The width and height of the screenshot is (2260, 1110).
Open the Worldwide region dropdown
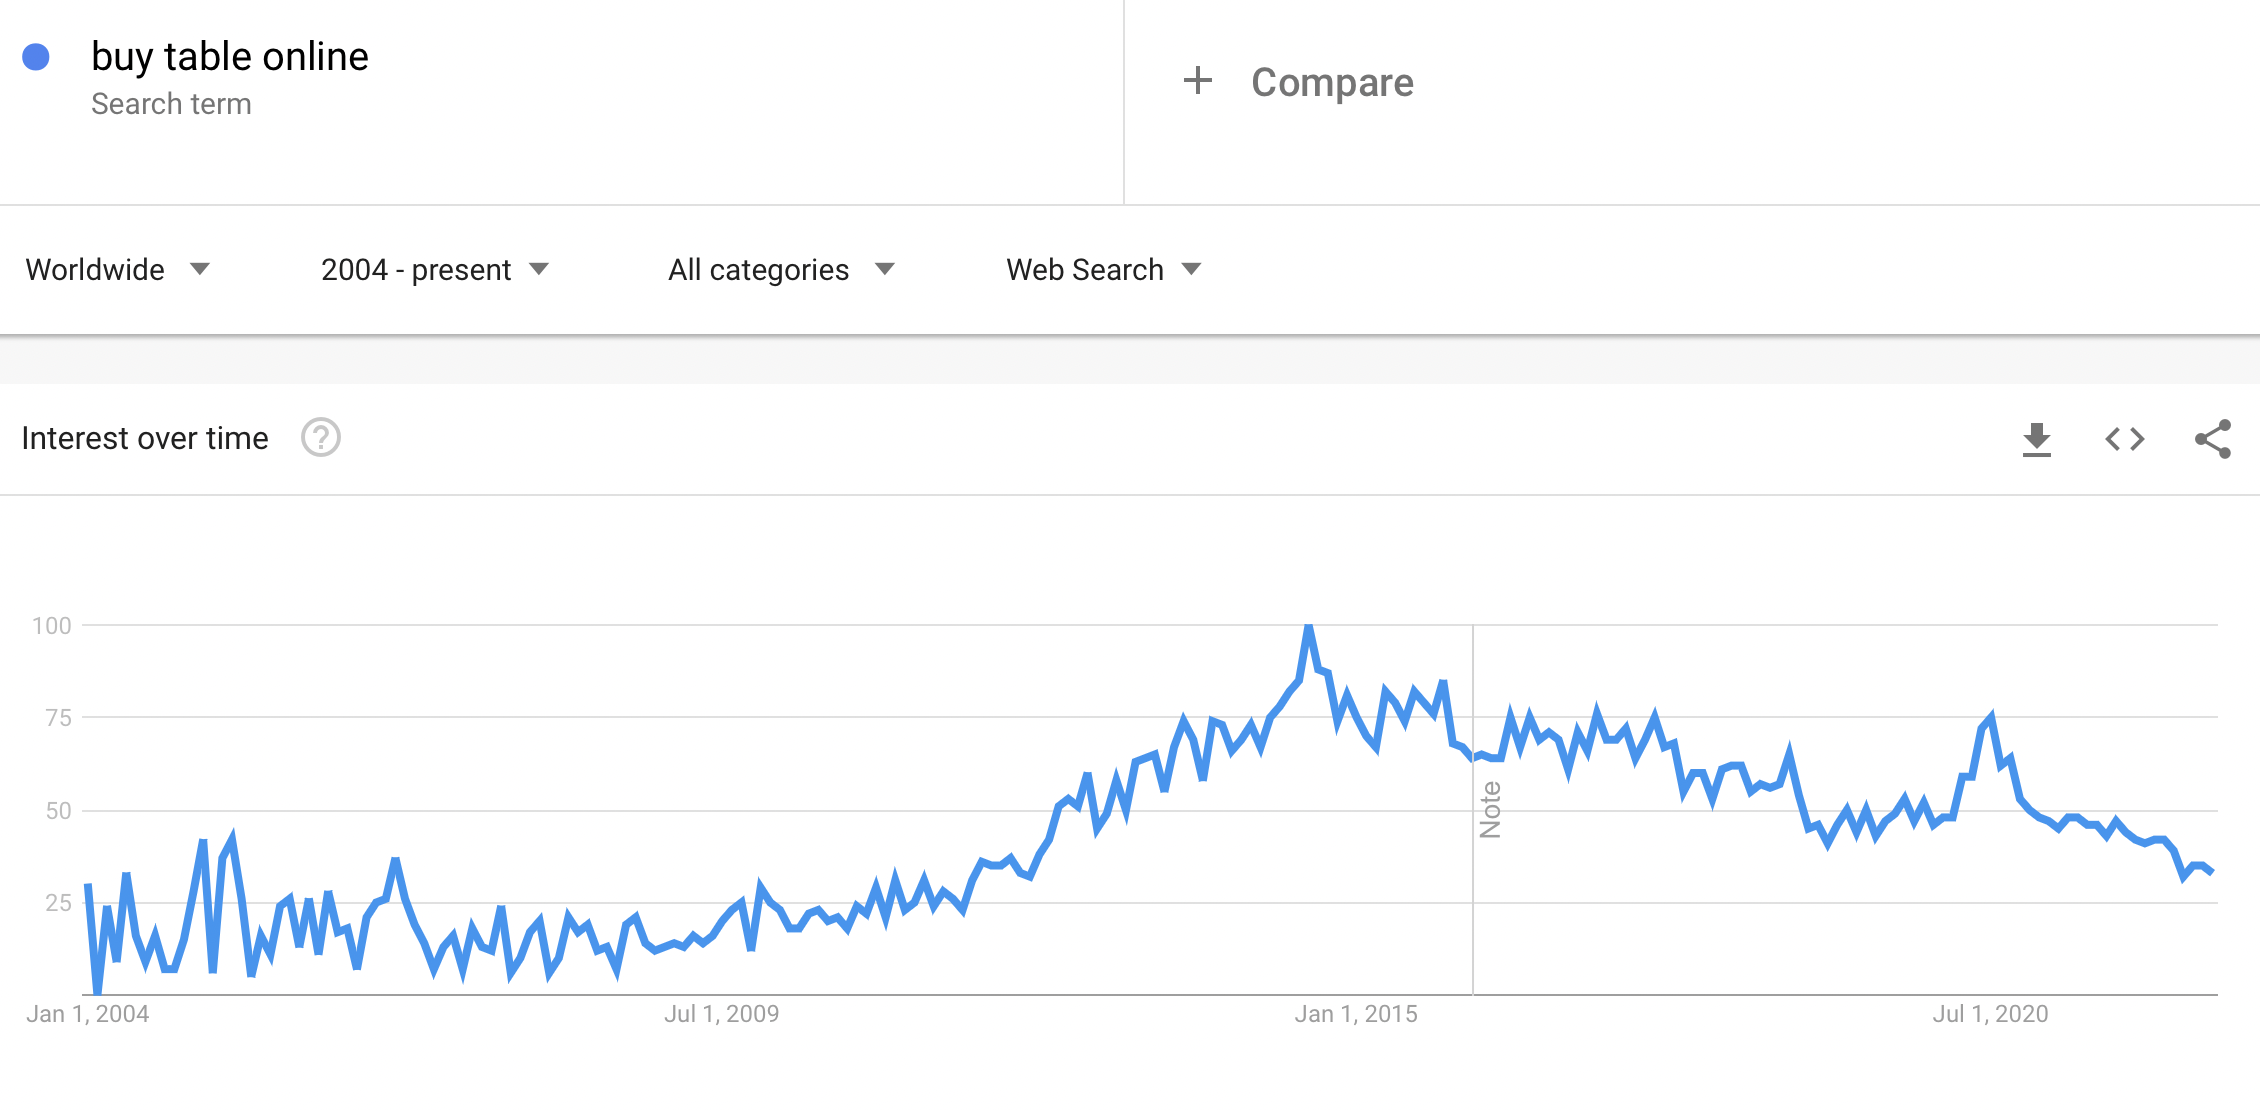(117, 270)
